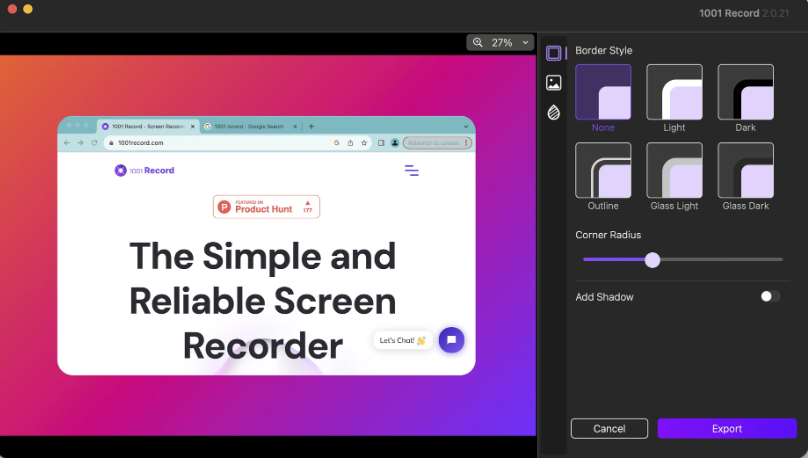This screenshot has height=458, width=808.
Task: Click the browser back arrow
Action: (66, 143)
